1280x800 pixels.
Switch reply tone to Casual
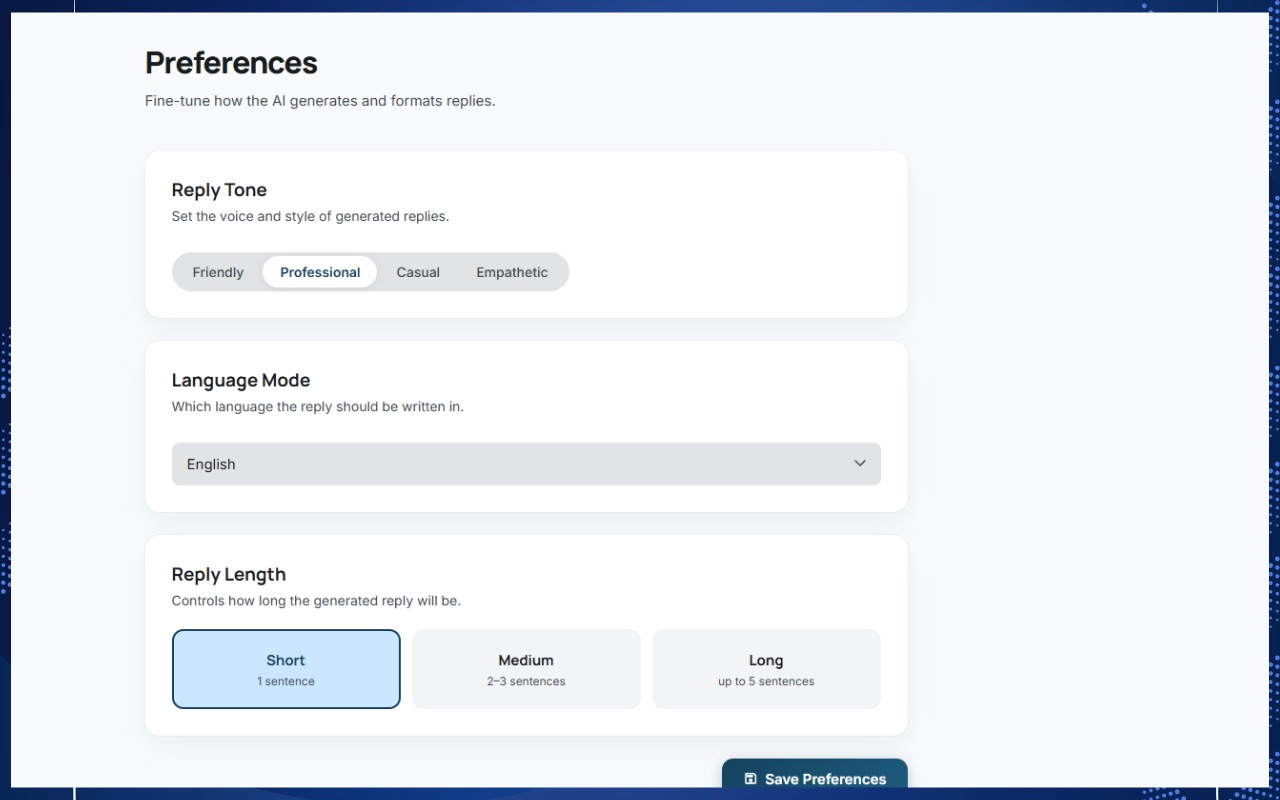tap(418, 272)
